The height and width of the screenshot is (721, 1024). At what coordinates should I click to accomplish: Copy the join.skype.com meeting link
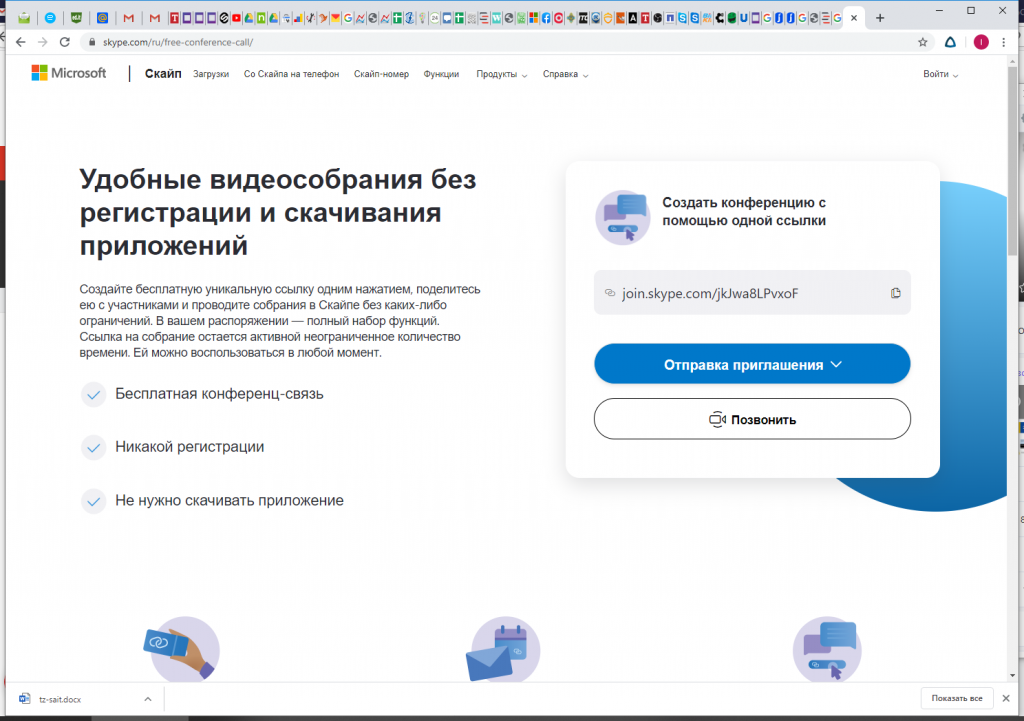(895, 293)
